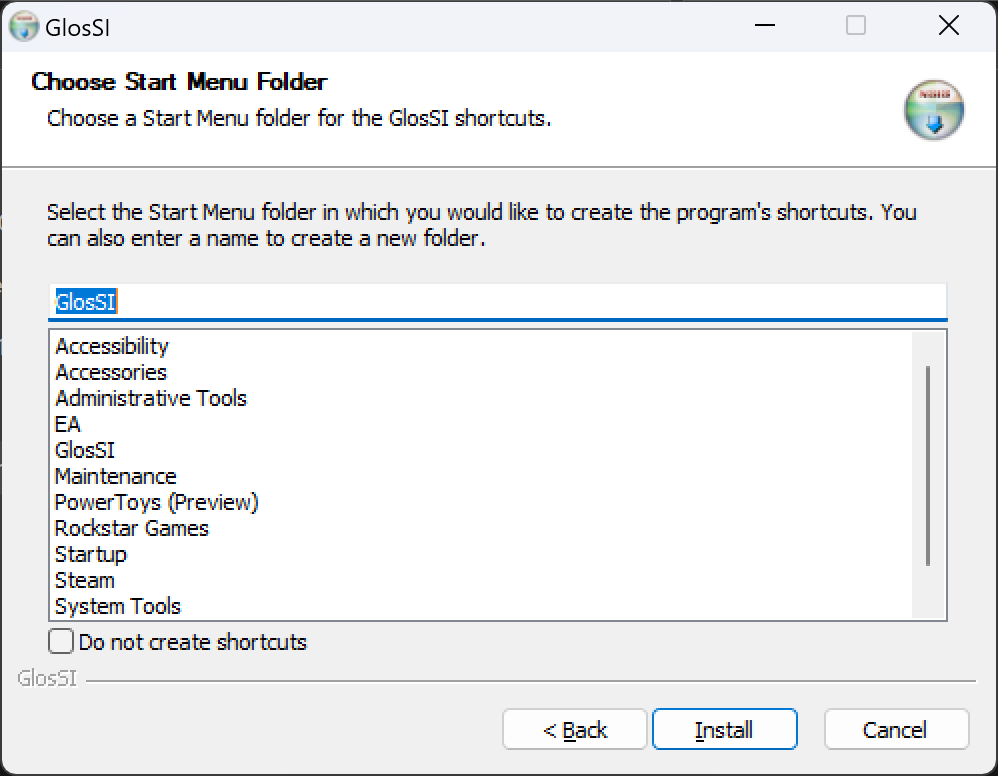Go back with the Back button
This screenshot has width=998, height=776.
(574, 729)
